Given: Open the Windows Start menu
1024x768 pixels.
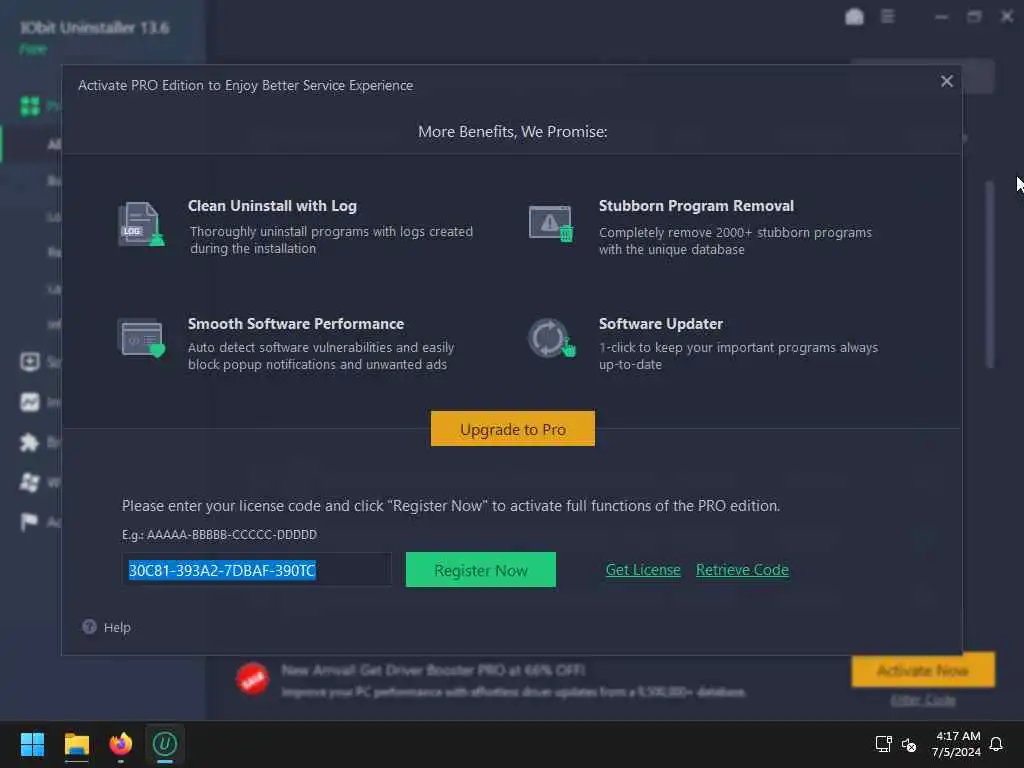Looking at the screenshot, I should [x=32, y=744].
